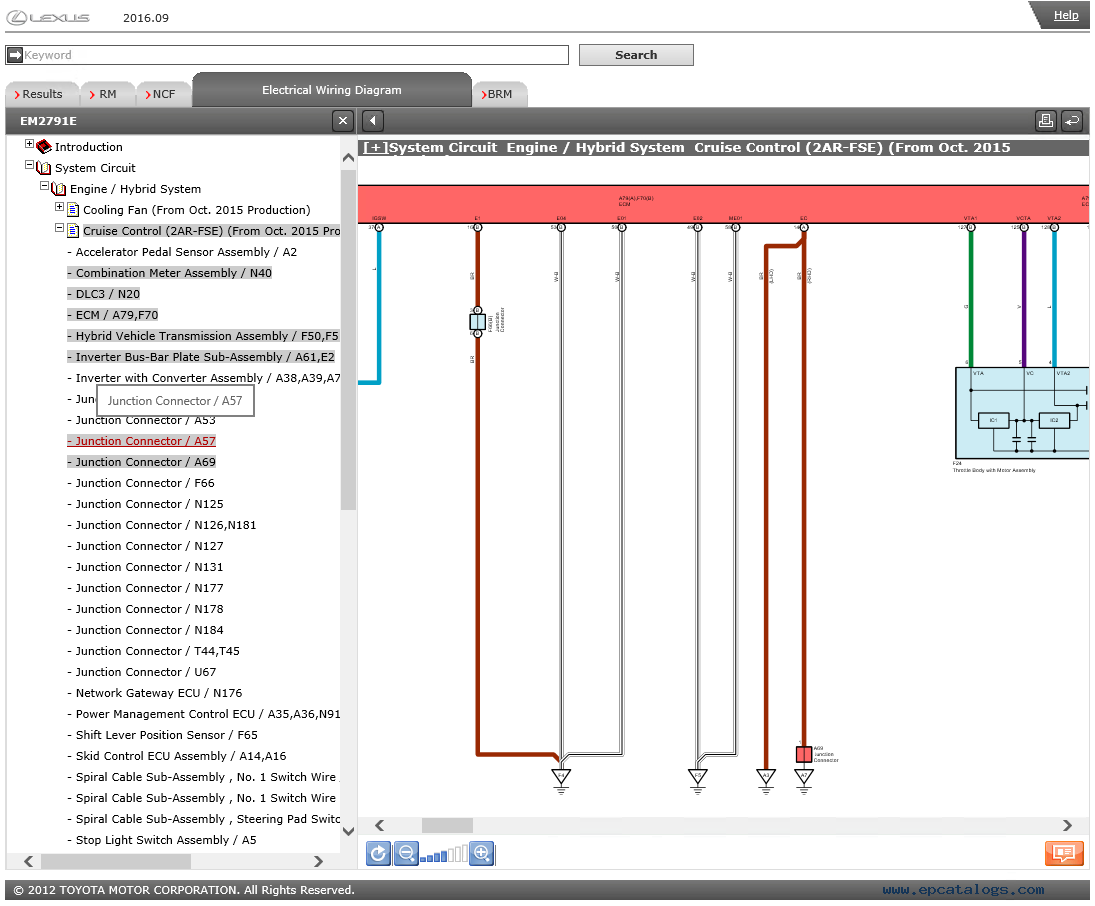Screen dimensions: 1095x906
Task: Switch to the Results tab
Action: pos(41,94)
